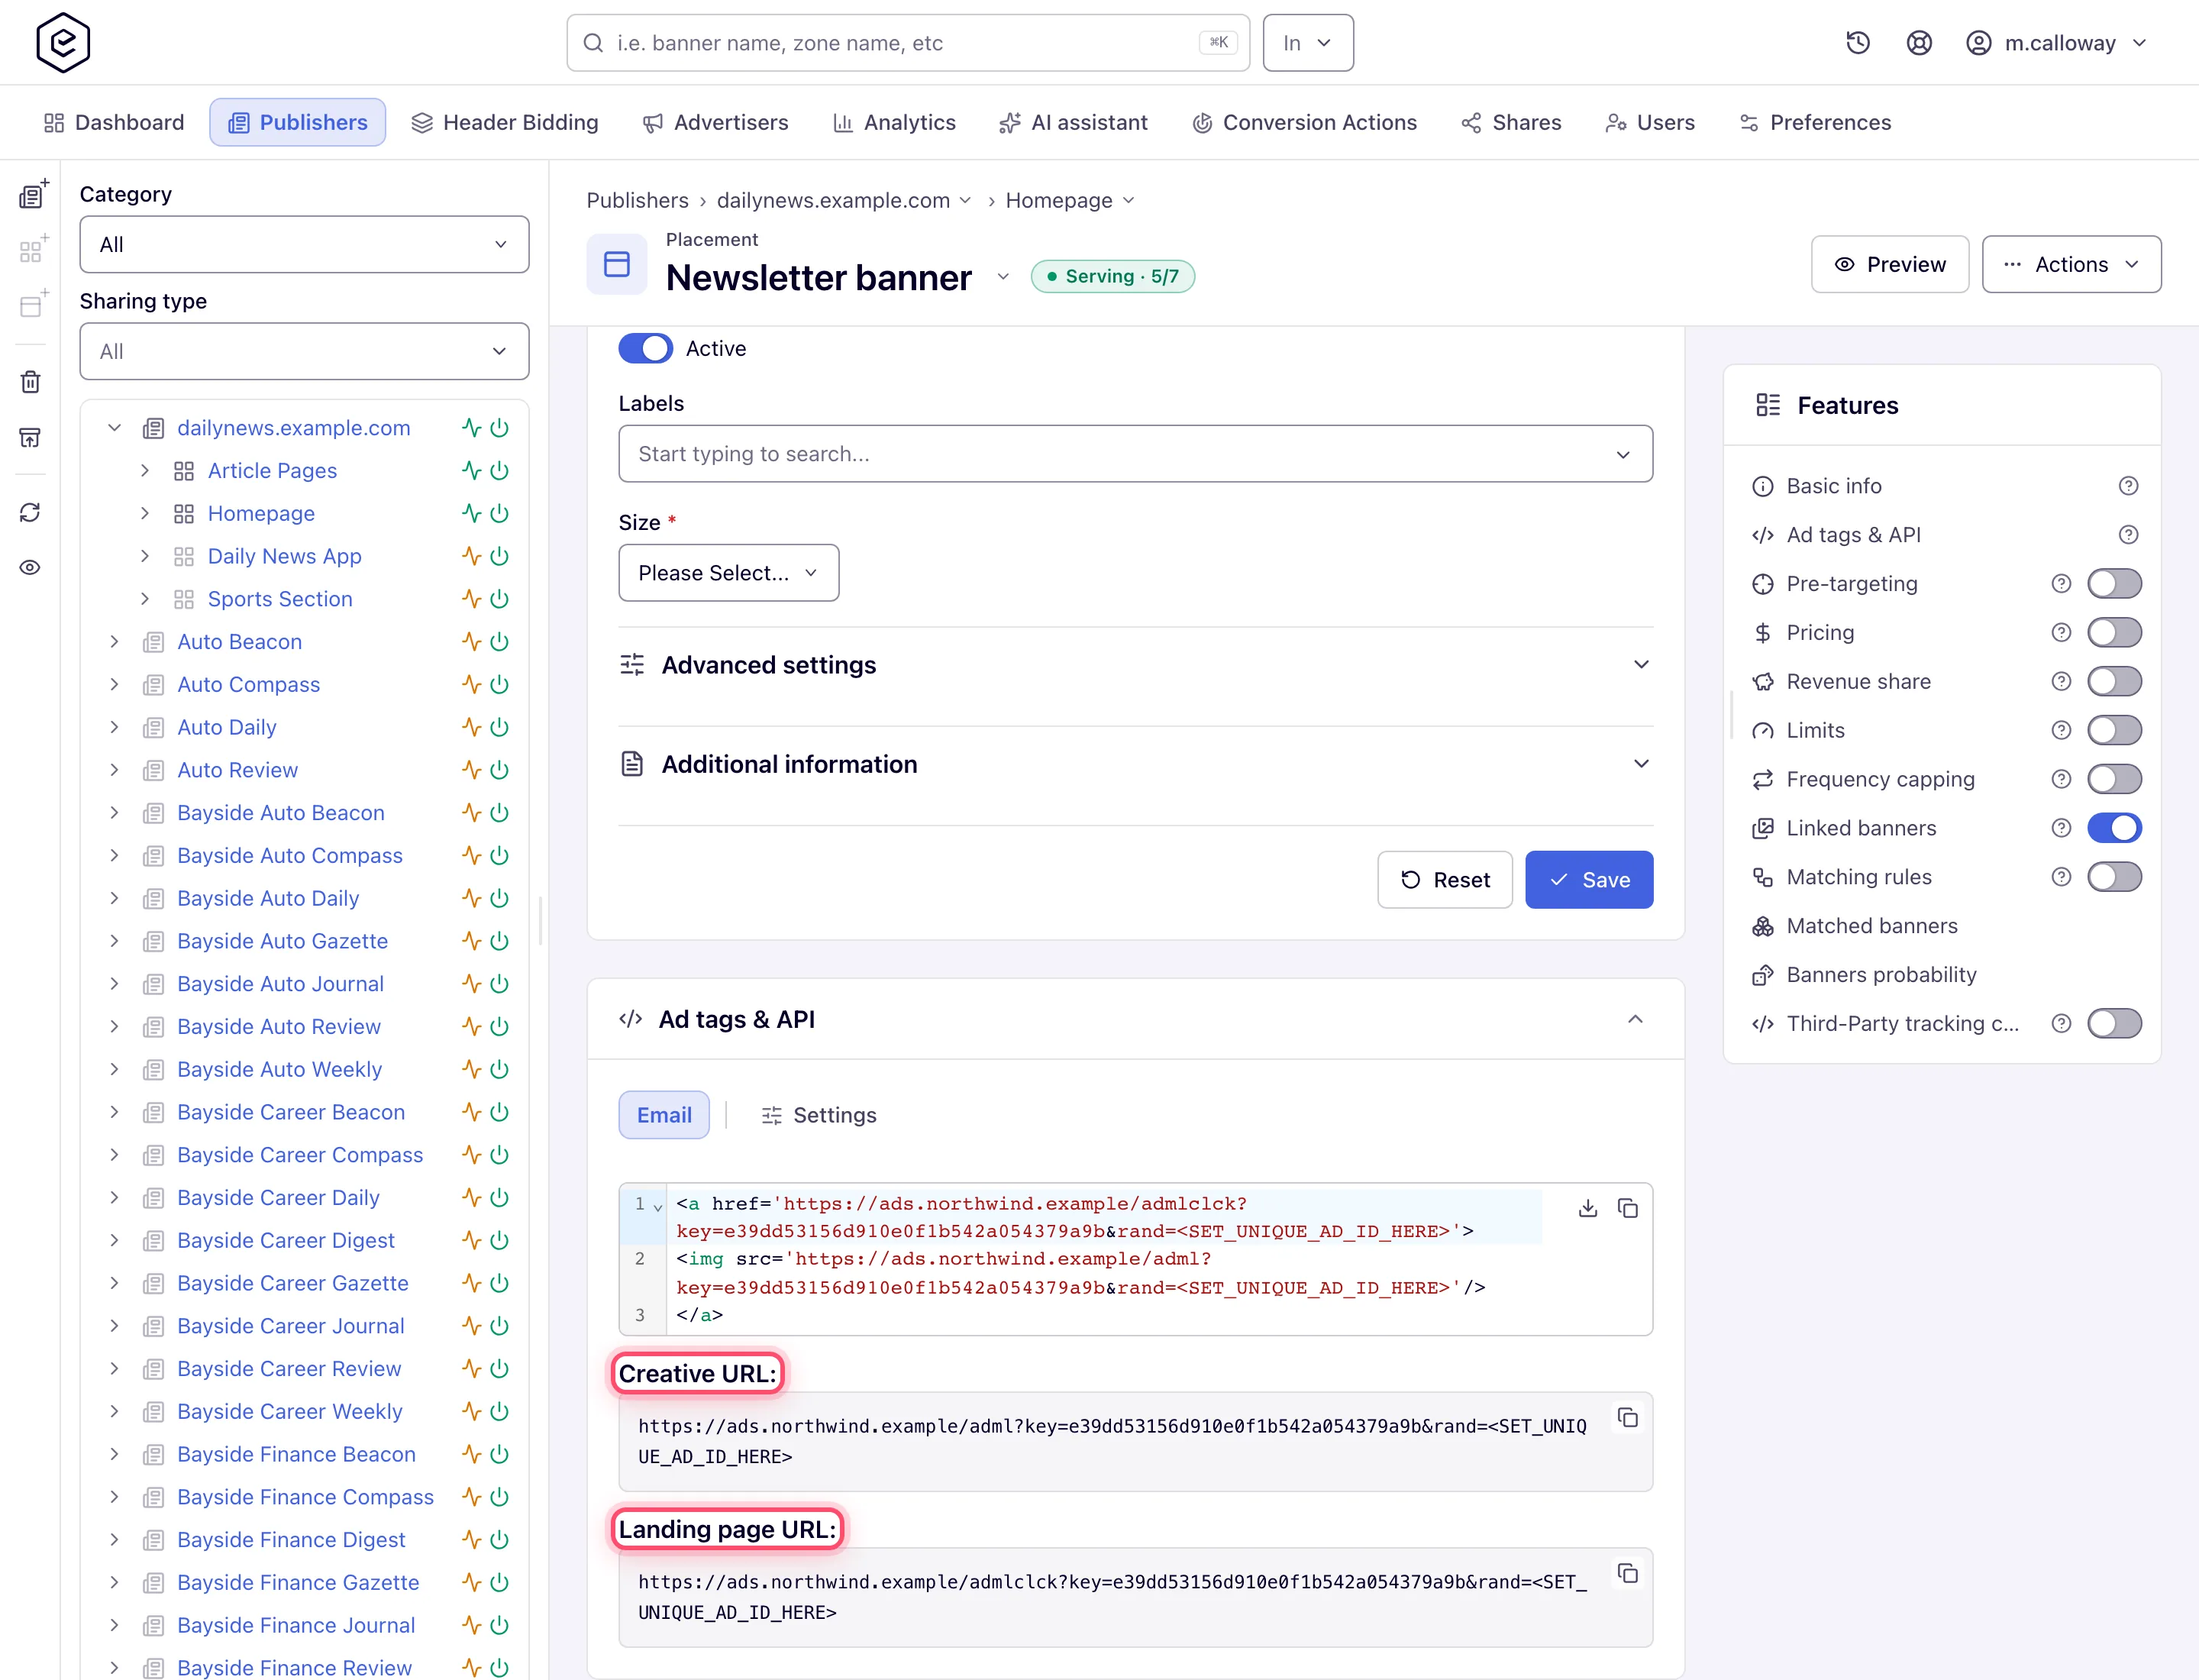The height and width of the screenshot is (1680, 2199).
Task: Click the trash icon in left sidebar
Action: coord(30,381)
